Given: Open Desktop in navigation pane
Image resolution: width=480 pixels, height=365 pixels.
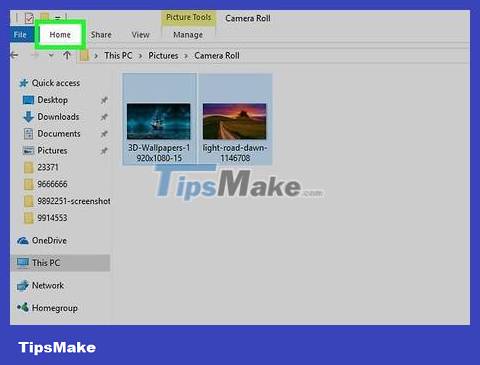Looking at the screenshot, I should click(x=52, y=100).
